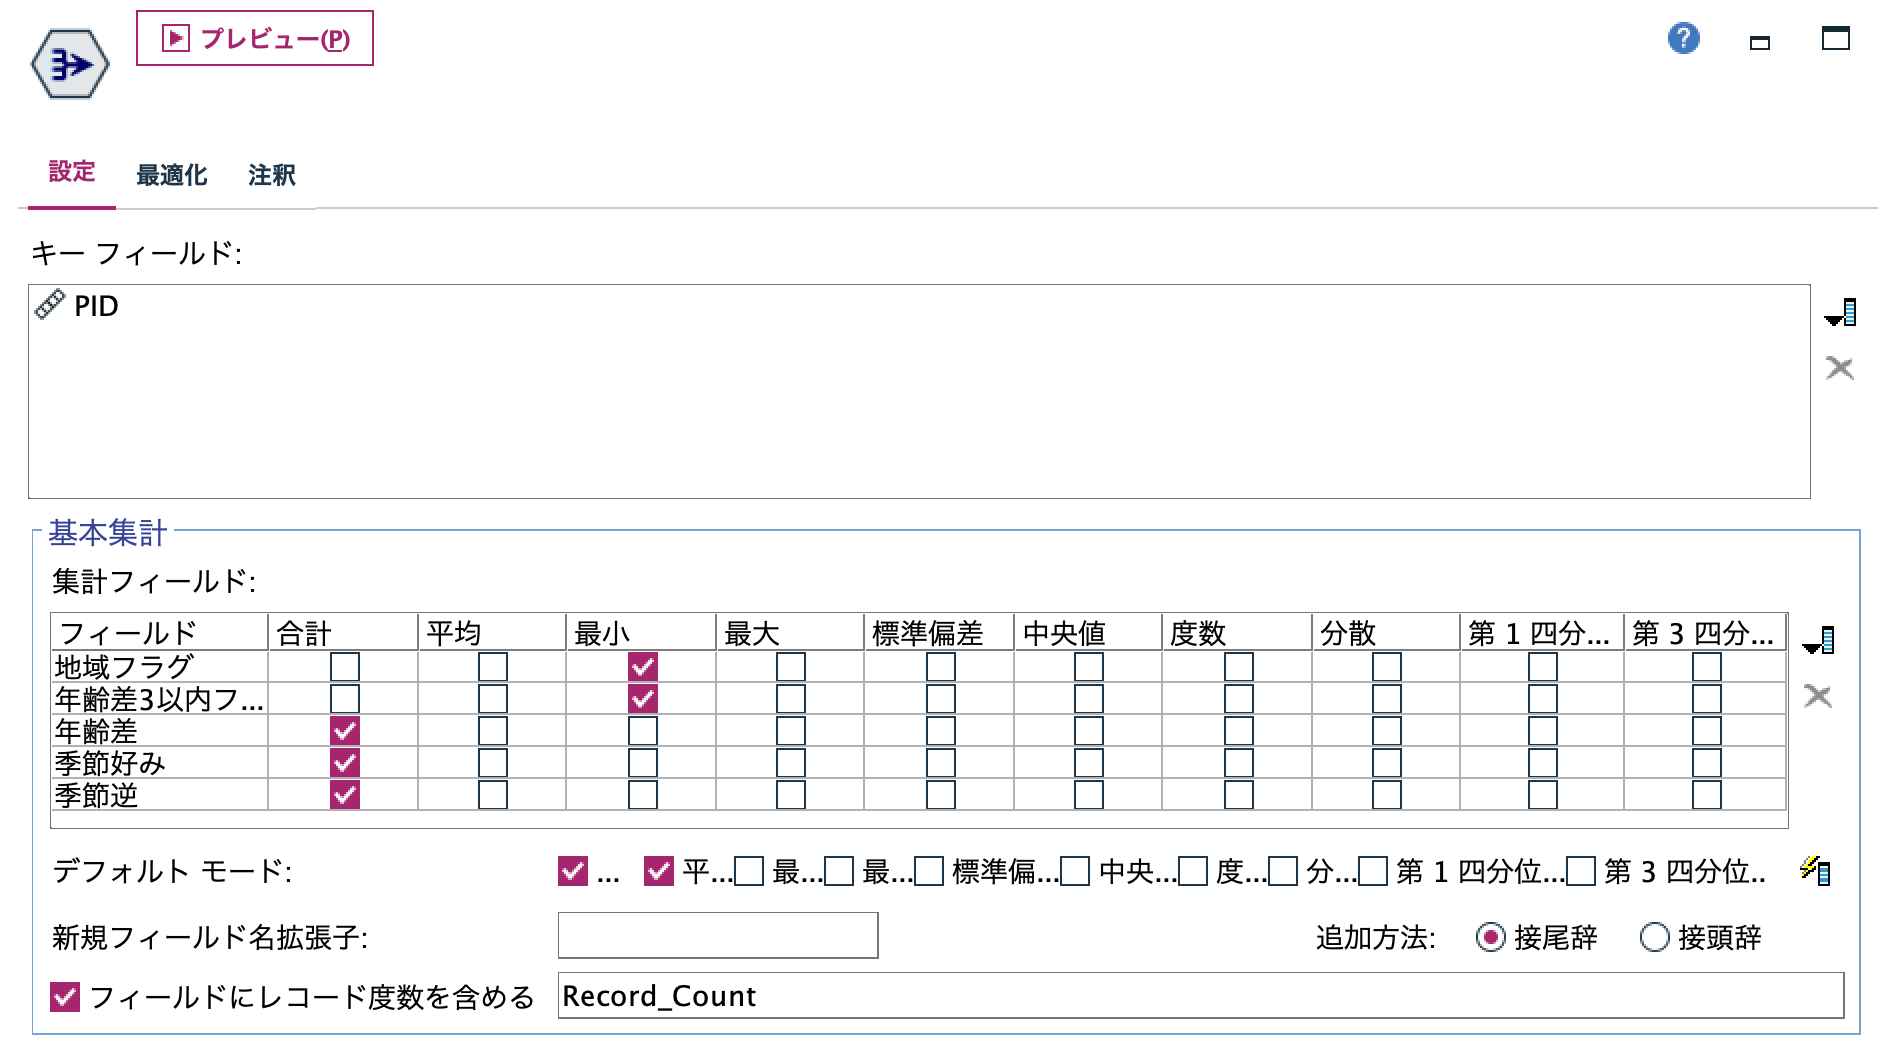Select the 接頭辞 radio button

[x=1655, y=939]
